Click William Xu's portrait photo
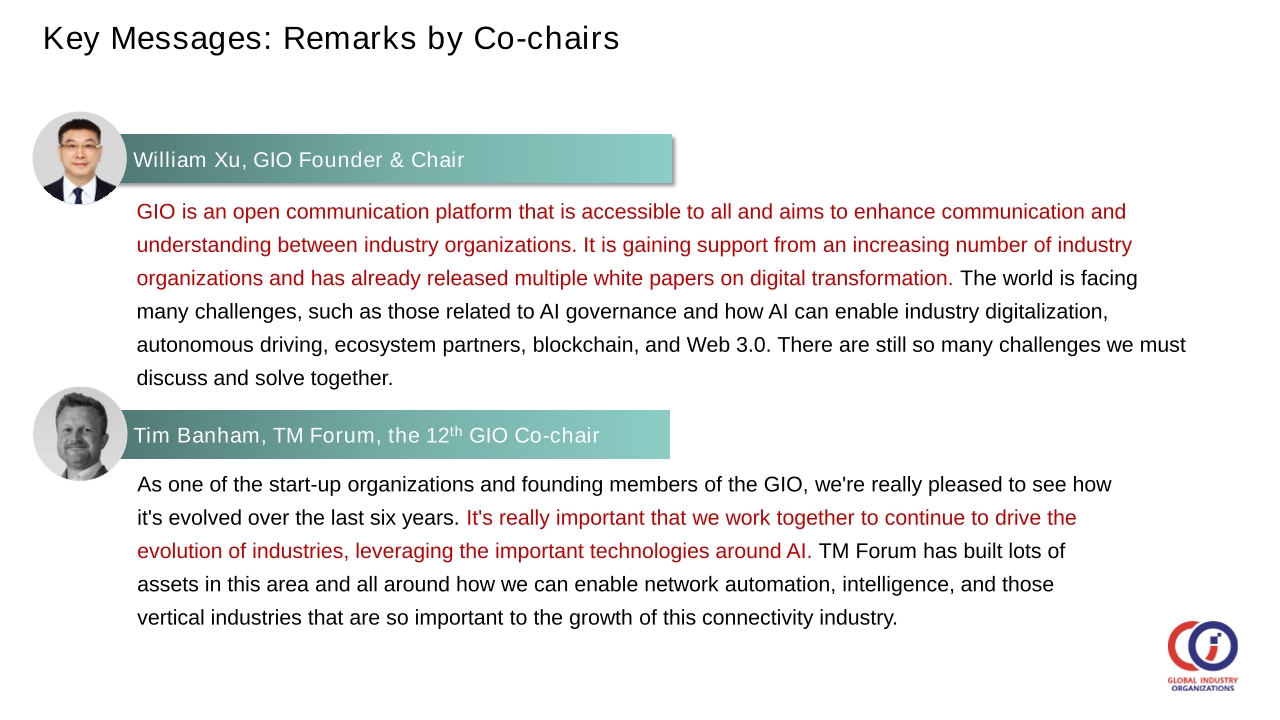The height and width of the screenshot is (720, 1280). pos(79,158)
